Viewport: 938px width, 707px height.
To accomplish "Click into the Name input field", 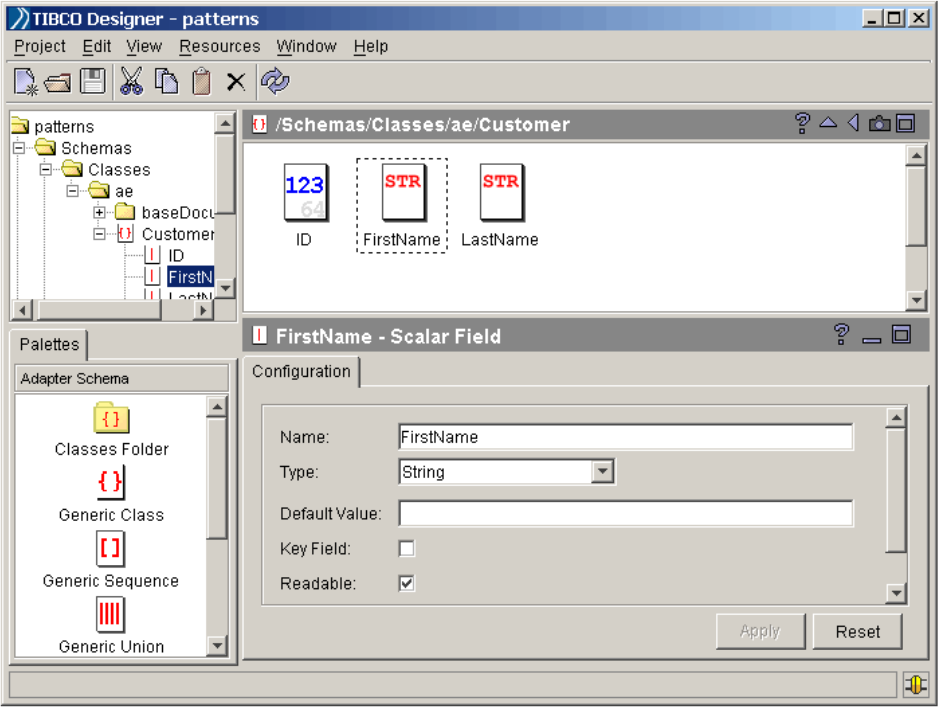I will click(626, 437).
